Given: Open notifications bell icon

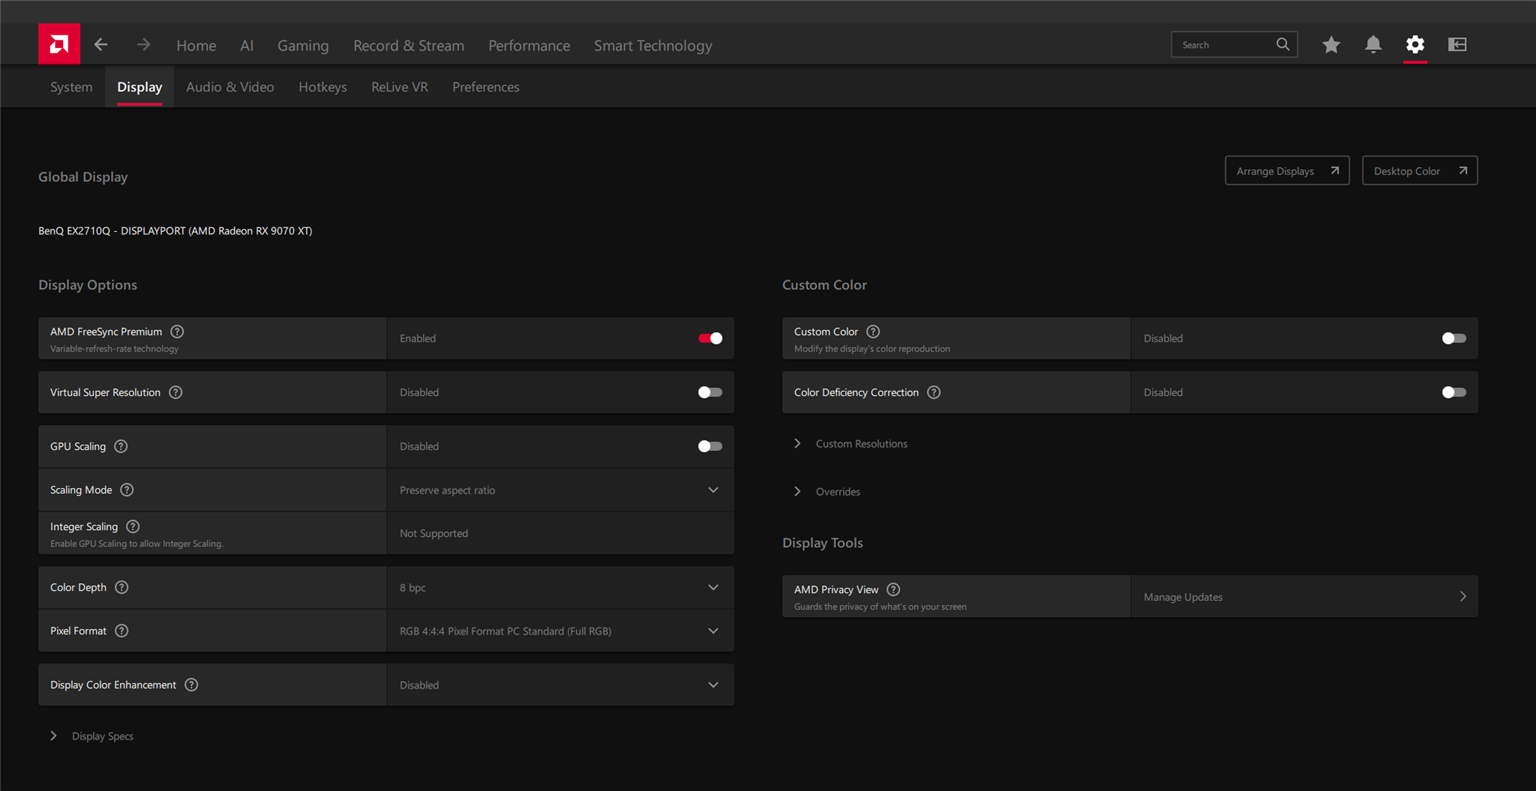Looking at the screenshot, I should point(1373,44).
